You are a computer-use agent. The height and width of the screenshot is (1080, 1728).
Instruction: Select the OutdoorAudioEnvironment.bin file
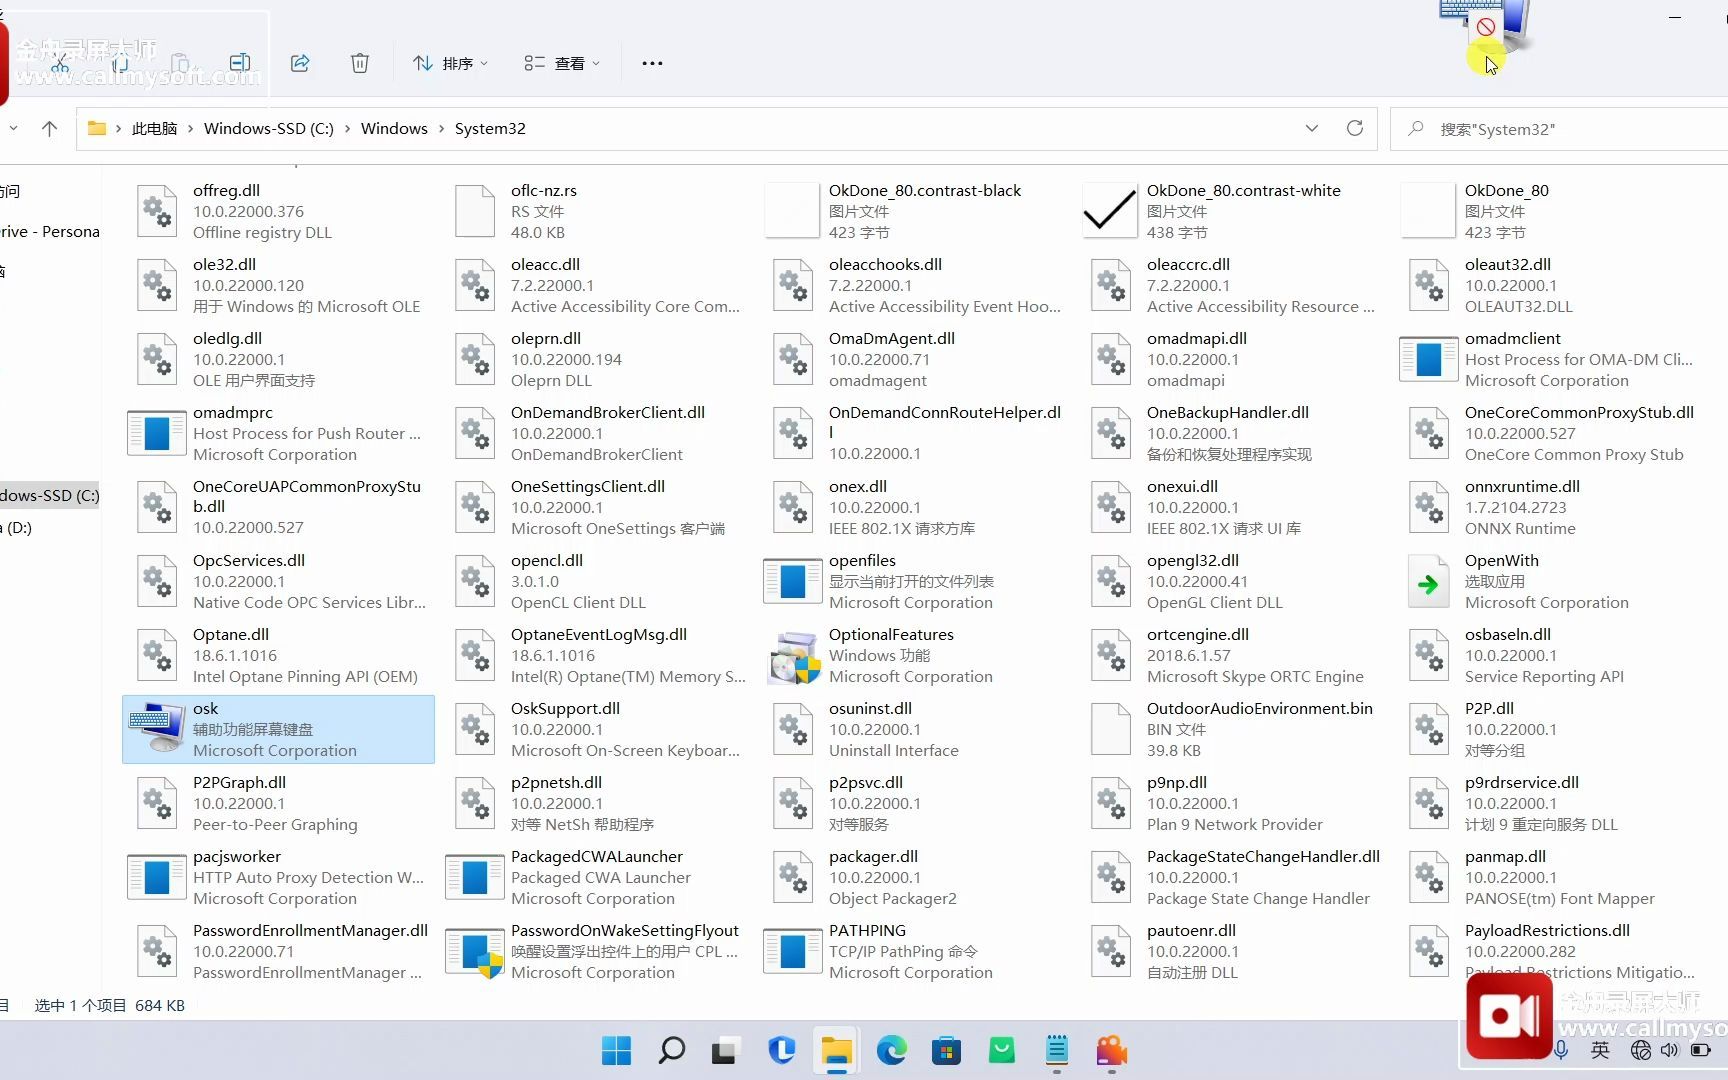[1232, 729]
